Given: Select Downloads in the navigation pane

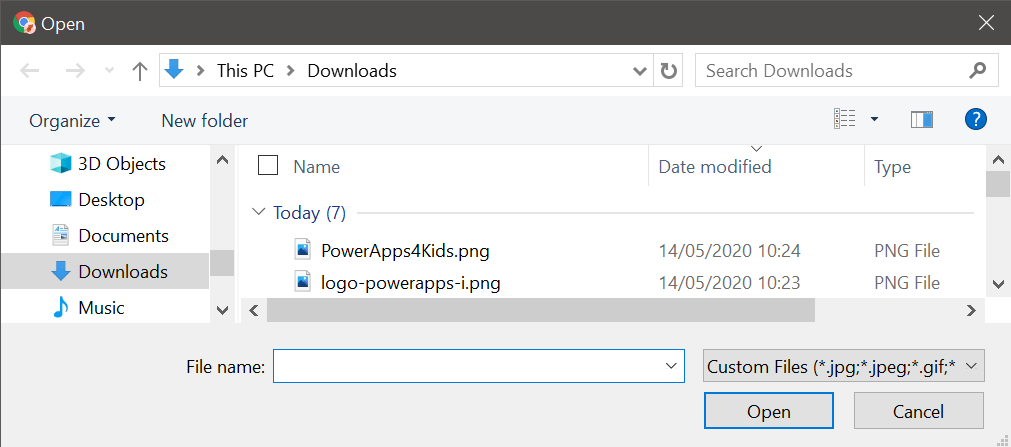Looking at the screenshot, I should [x=105, y=272].
